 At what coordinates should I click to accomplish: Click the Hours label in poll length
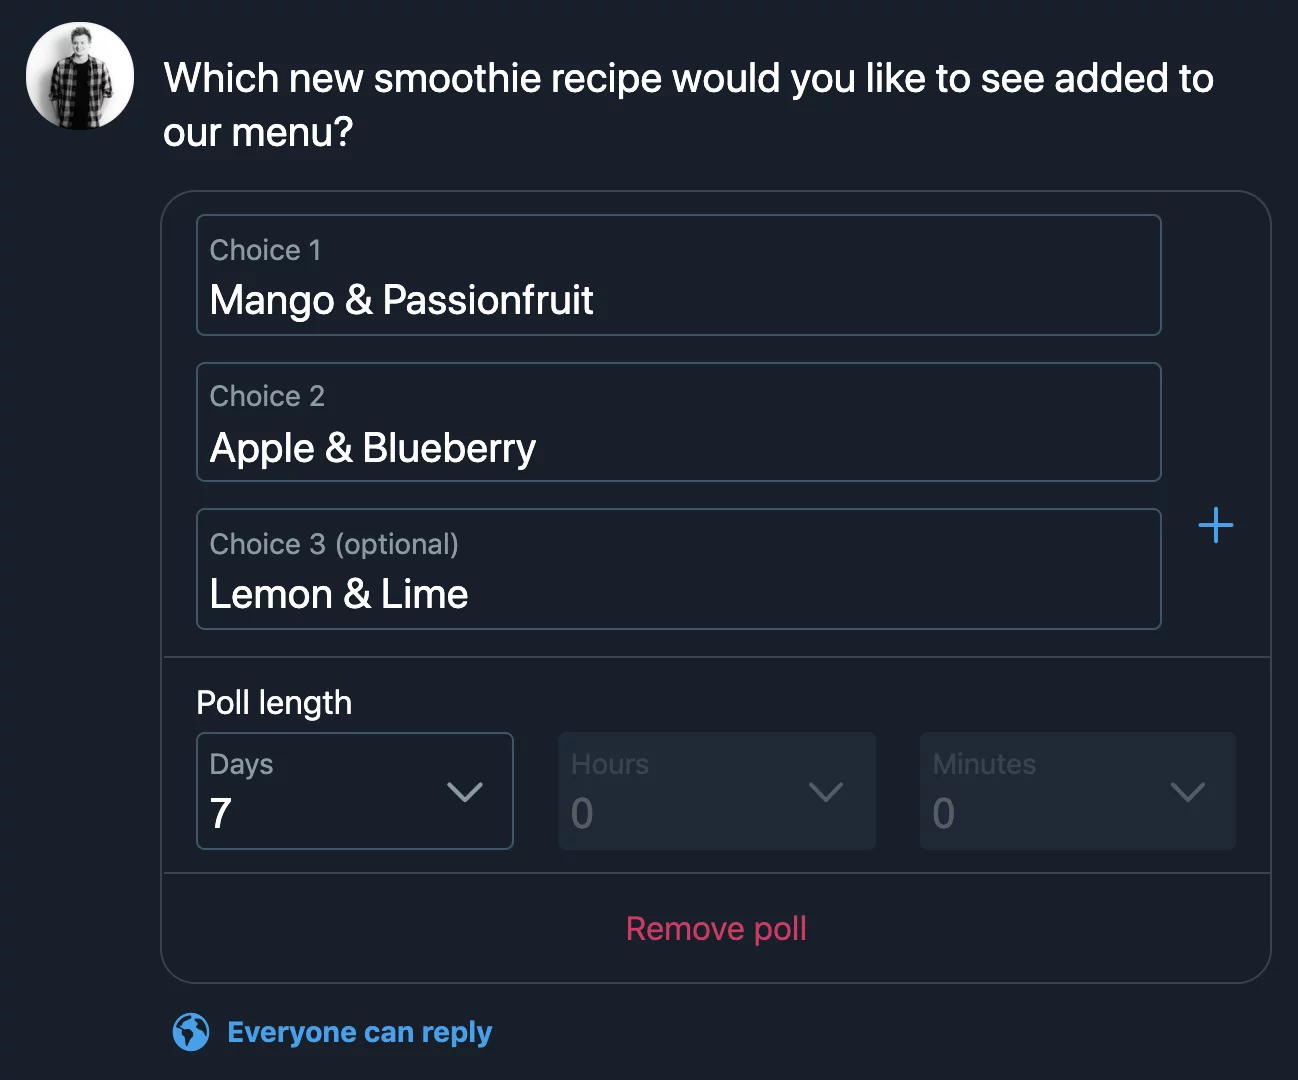click(x=610, y=764)
